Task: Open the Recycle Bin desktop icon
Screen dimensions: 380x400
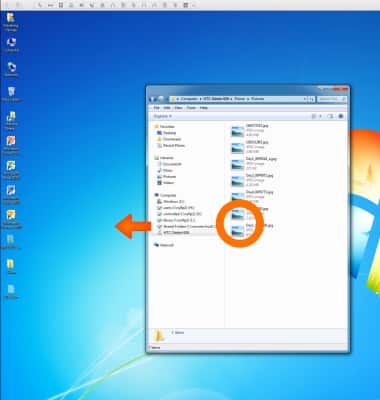Action: [11, 93]
